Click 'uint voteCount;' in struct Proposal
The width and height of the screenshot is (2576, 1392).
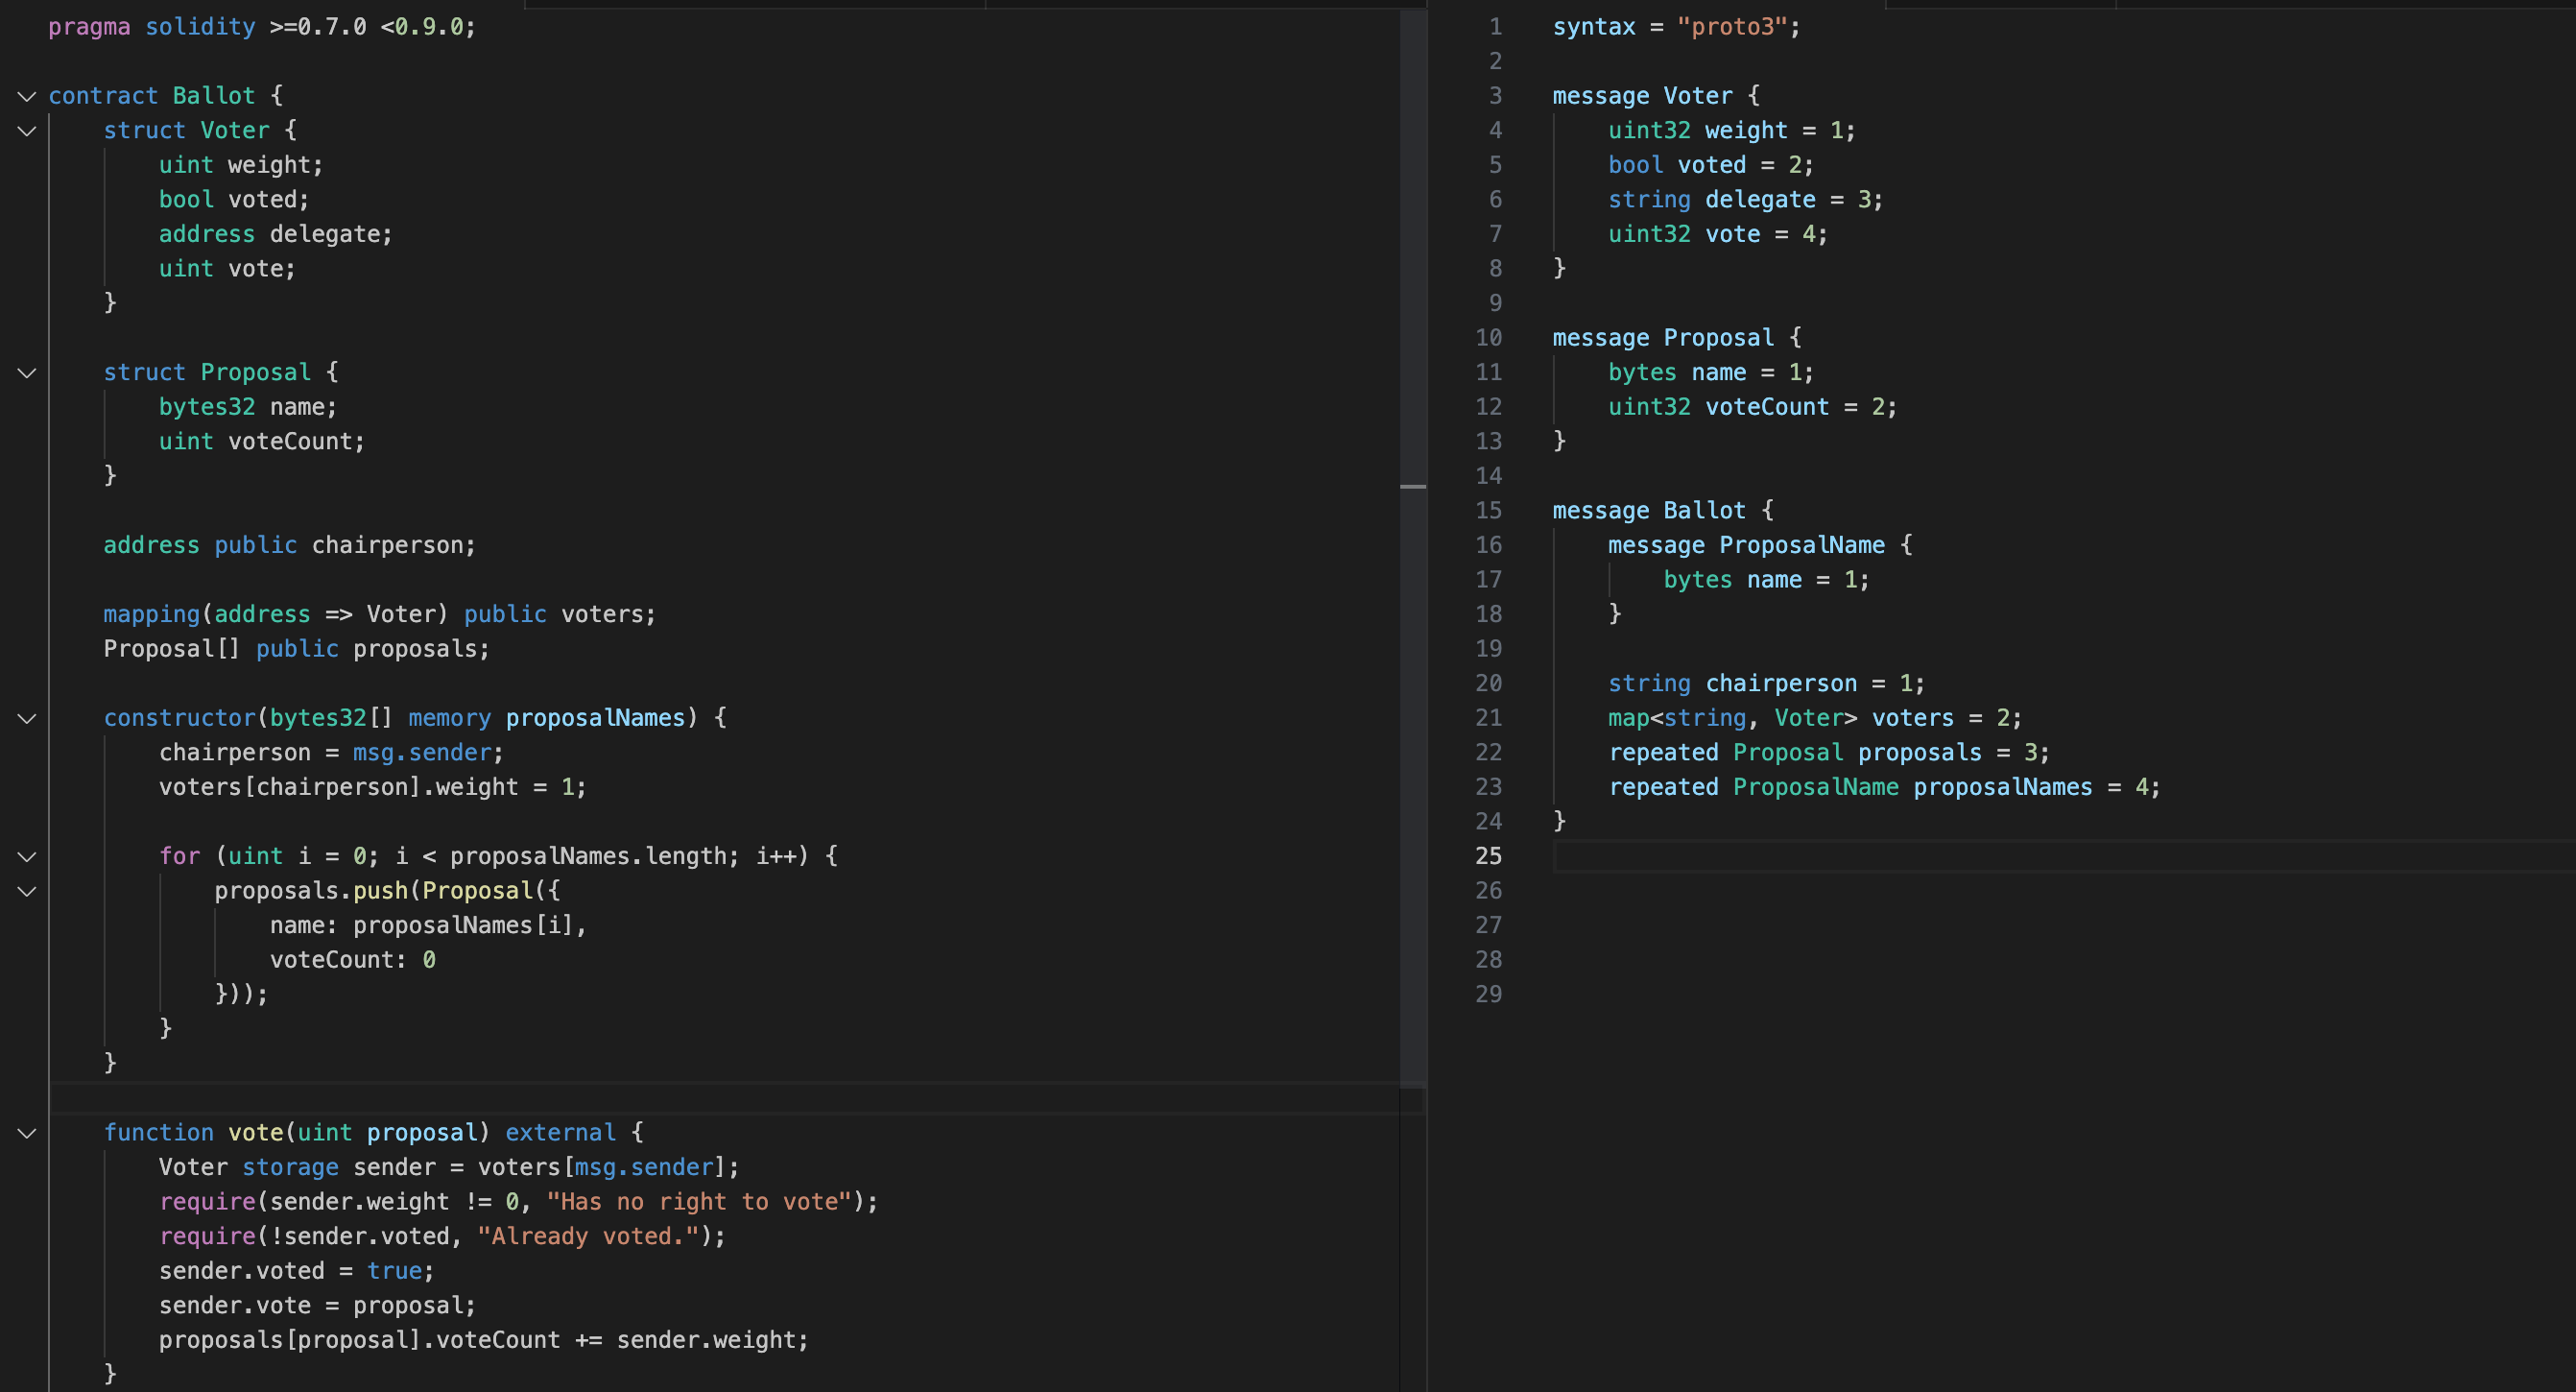(x=262, y=442)
